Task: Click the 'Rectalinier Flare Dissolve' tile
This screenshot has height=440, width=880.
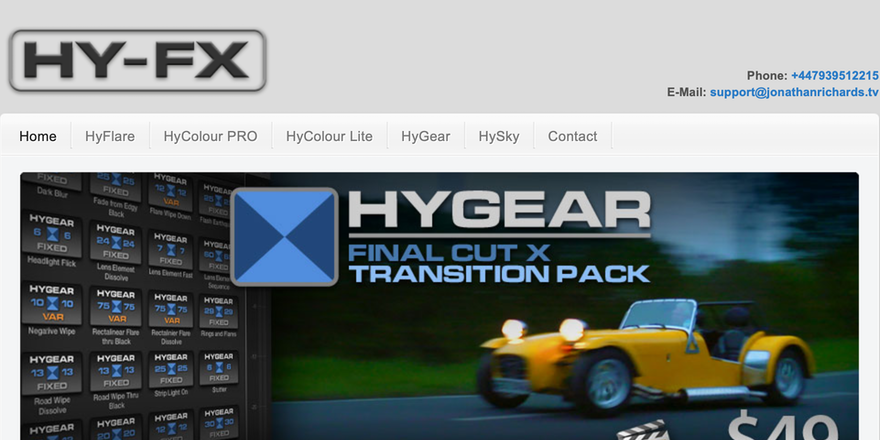Action: (171, 320)
